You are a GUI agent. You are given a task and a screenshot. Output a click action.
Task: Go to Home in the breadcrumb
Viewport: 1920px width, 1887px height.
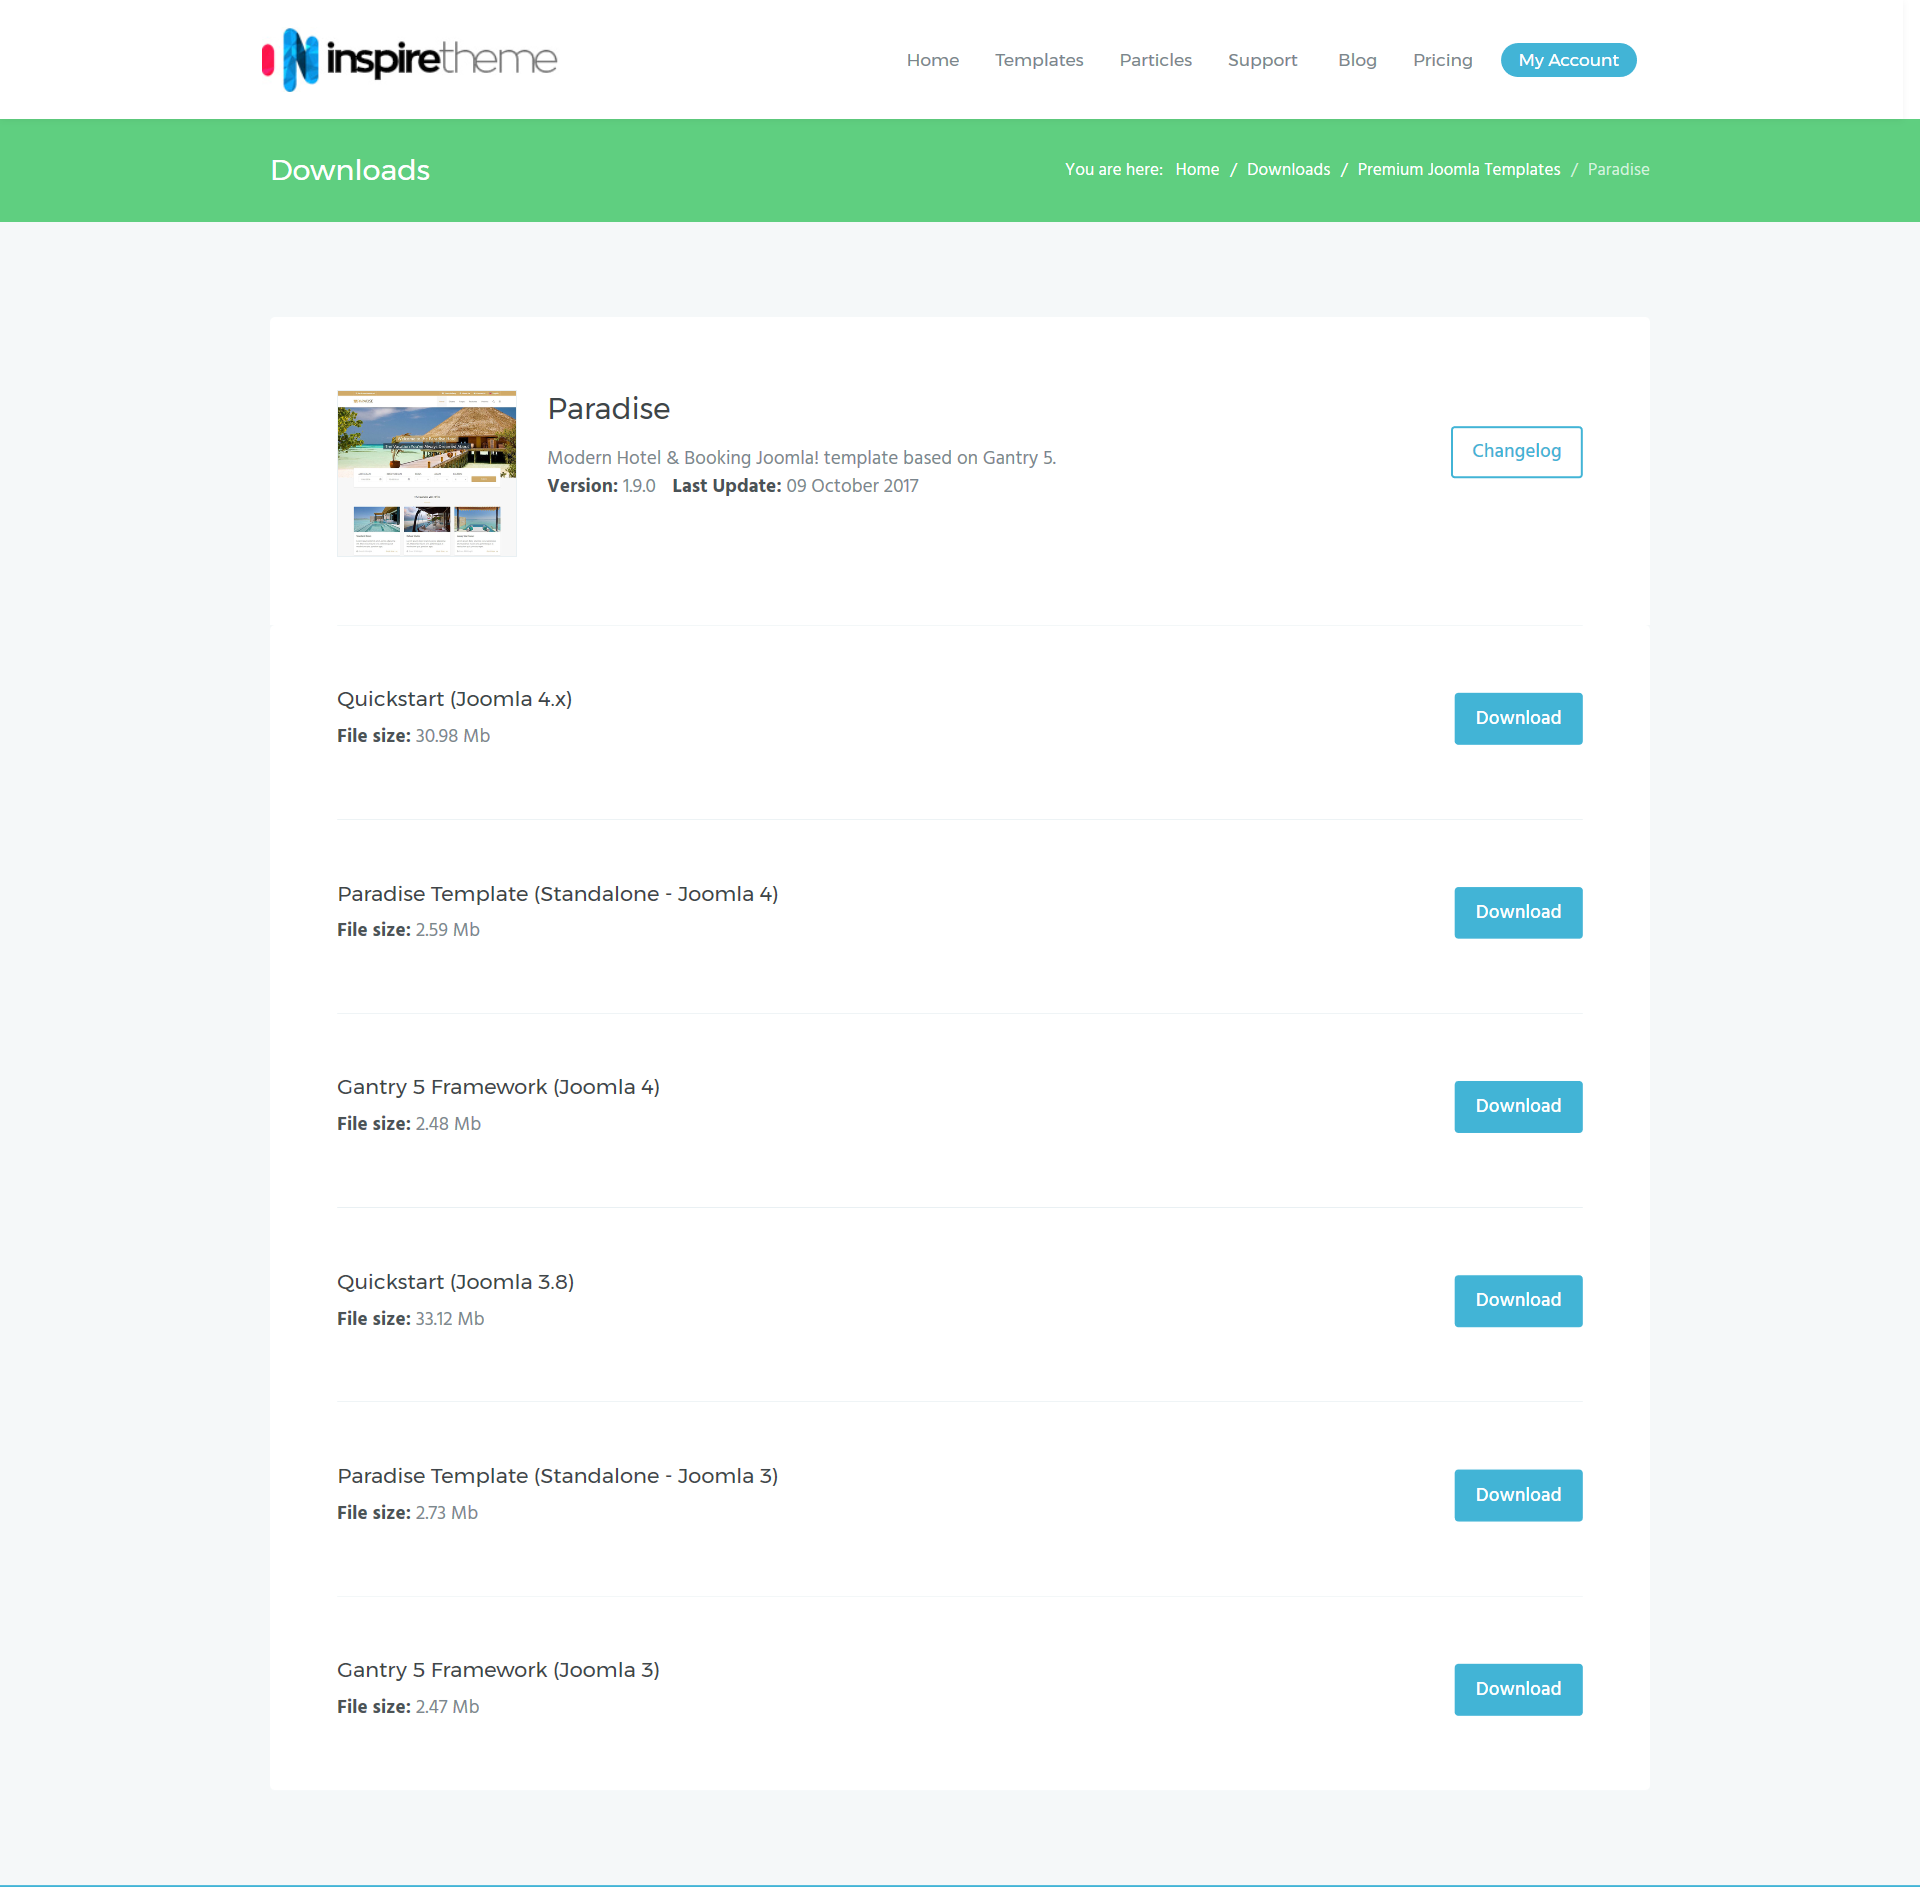pos(1197,170)
